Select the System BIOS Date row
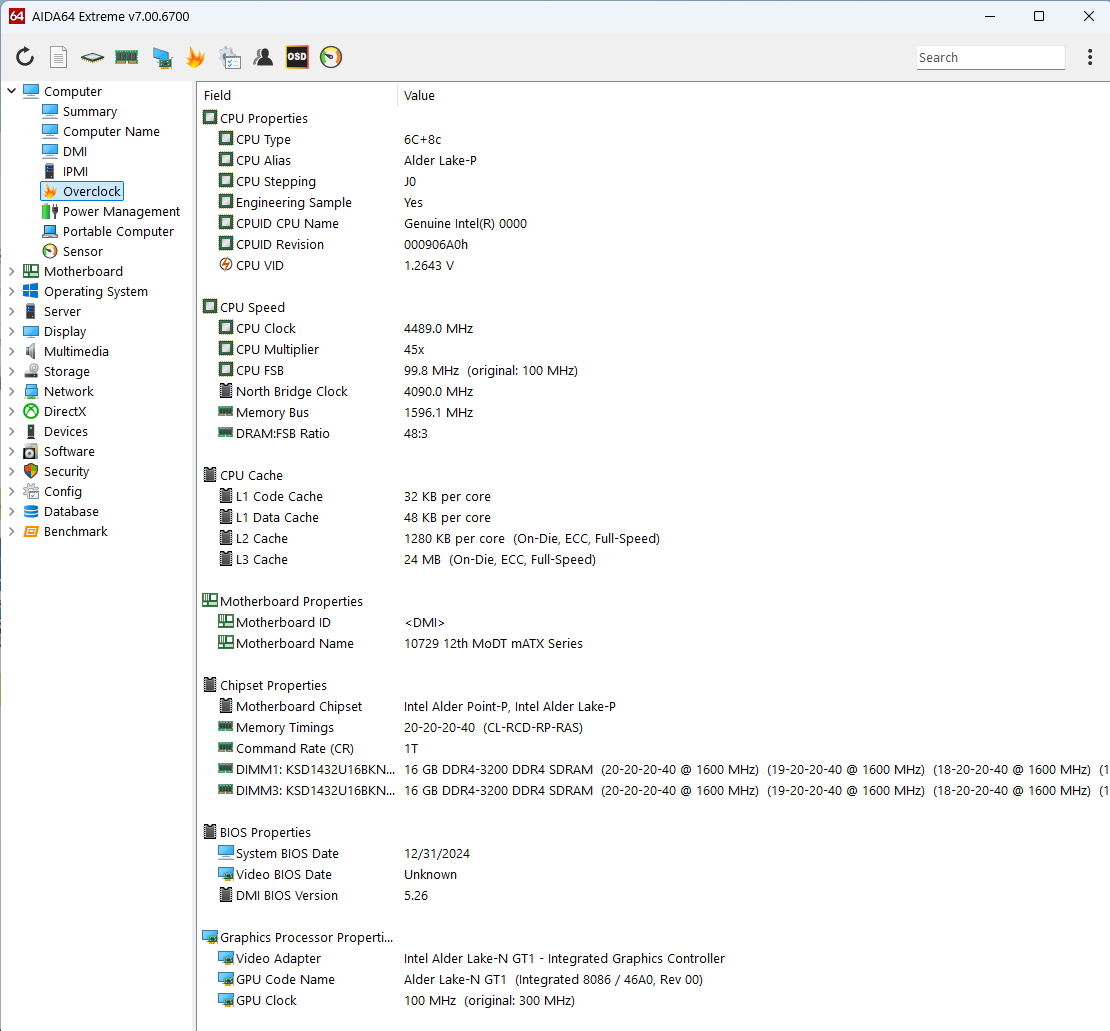The image size is (1110, 1031). click(653, 853)
